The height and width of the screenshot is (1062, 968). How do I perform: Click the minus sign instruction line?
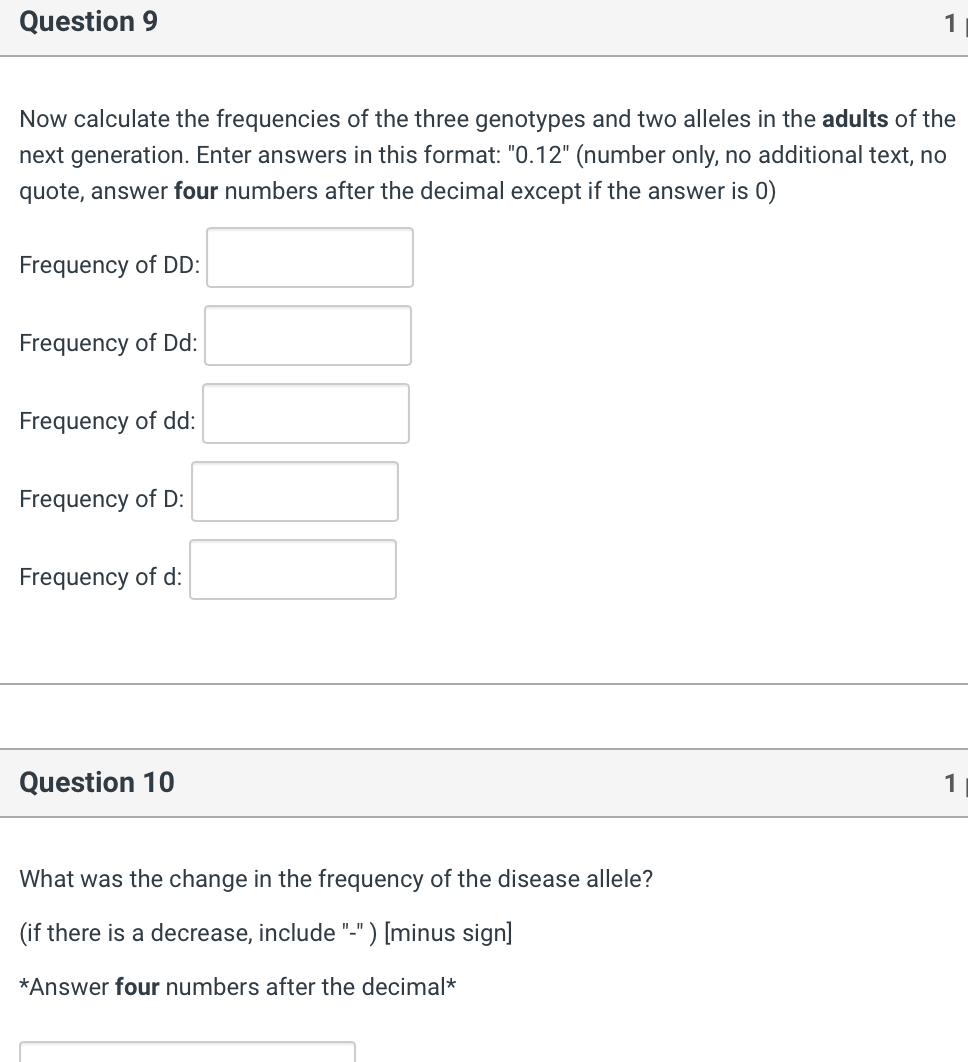tap(265, 932)
